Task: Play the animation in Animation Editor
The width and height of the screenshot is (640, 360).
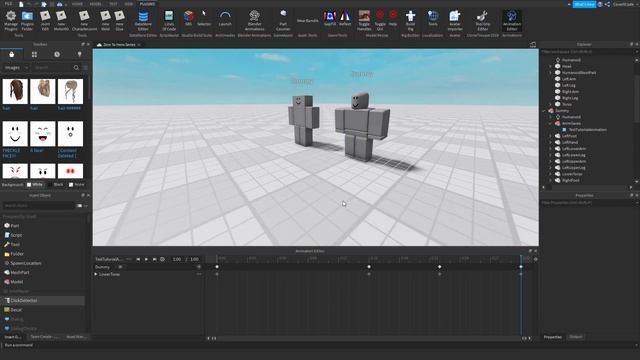Action: [146, 259]
